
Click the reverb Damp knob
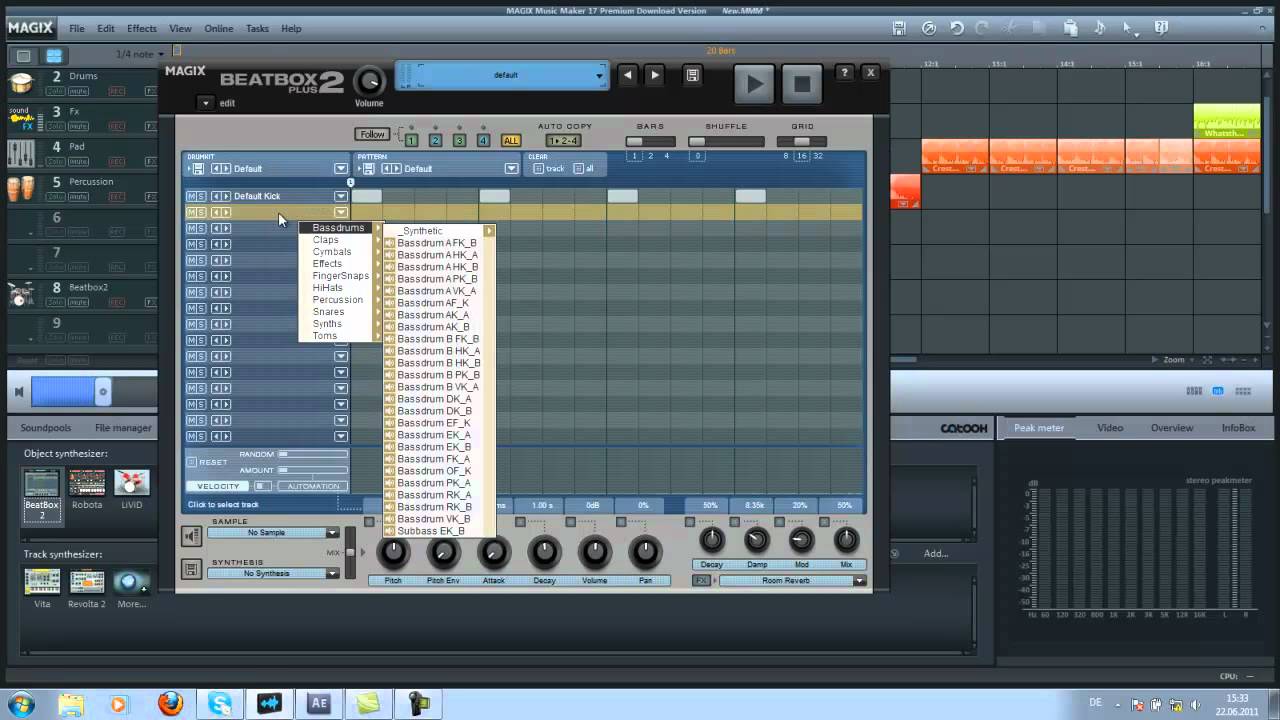coord(757,541)
